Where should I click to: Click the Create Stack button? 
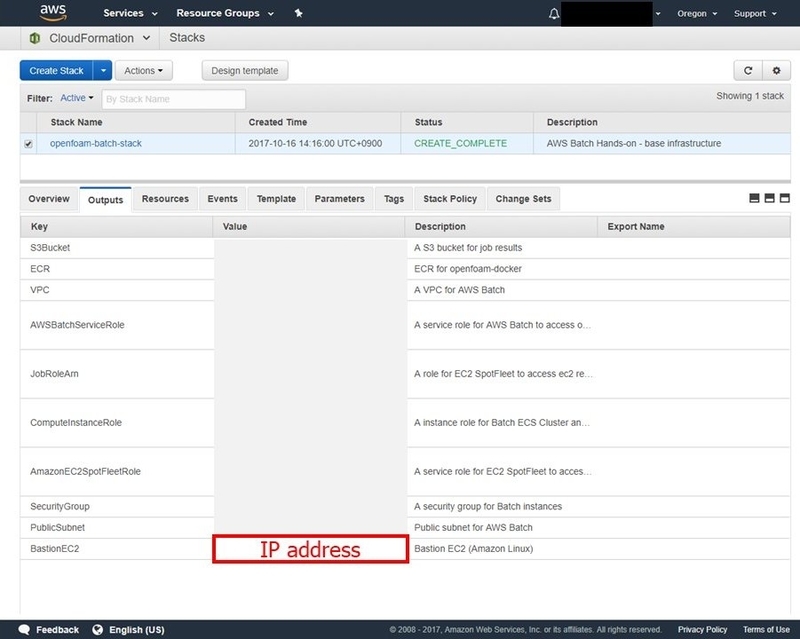point(57,70)
